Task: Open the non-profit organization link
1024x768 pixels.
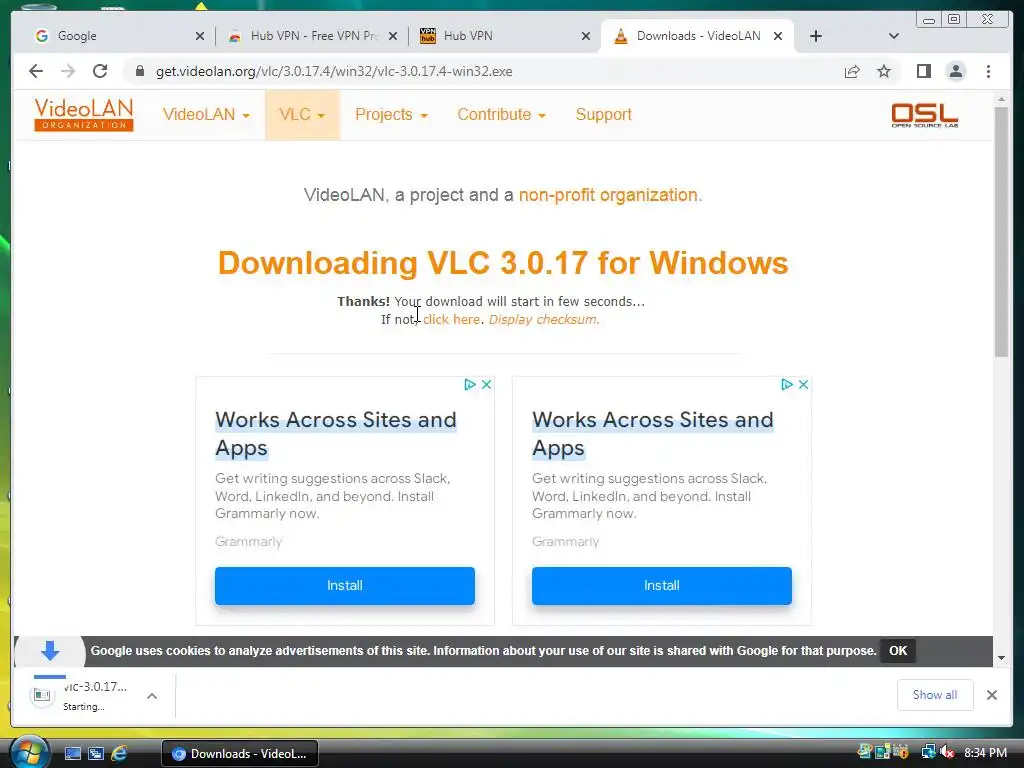Action: click(x=608, y=195)
